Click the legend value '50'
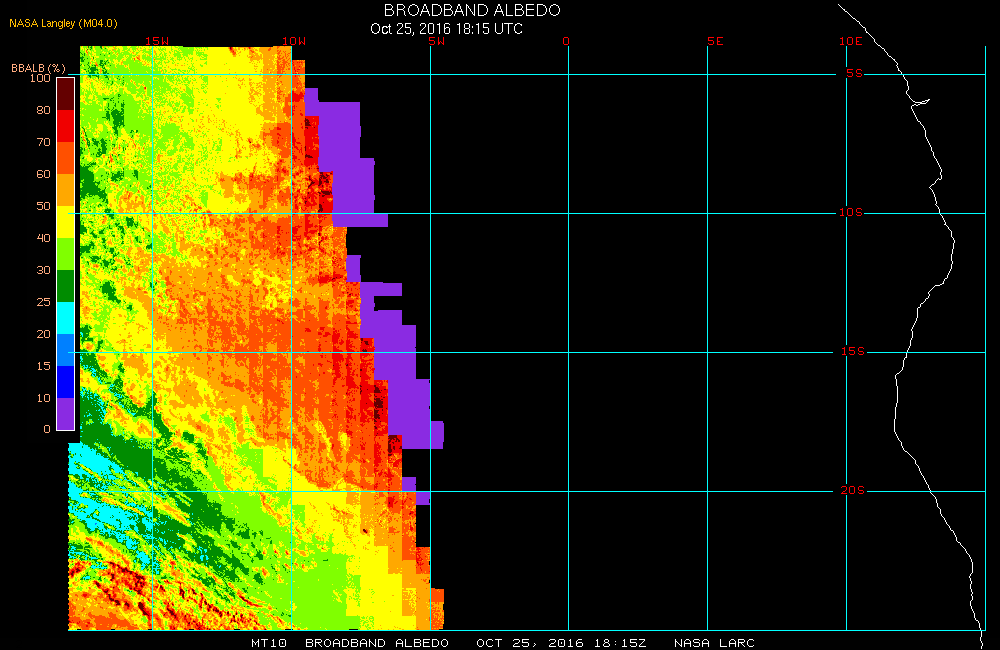Viewport: 1000px width, 650px height. (x=43, y=205)
